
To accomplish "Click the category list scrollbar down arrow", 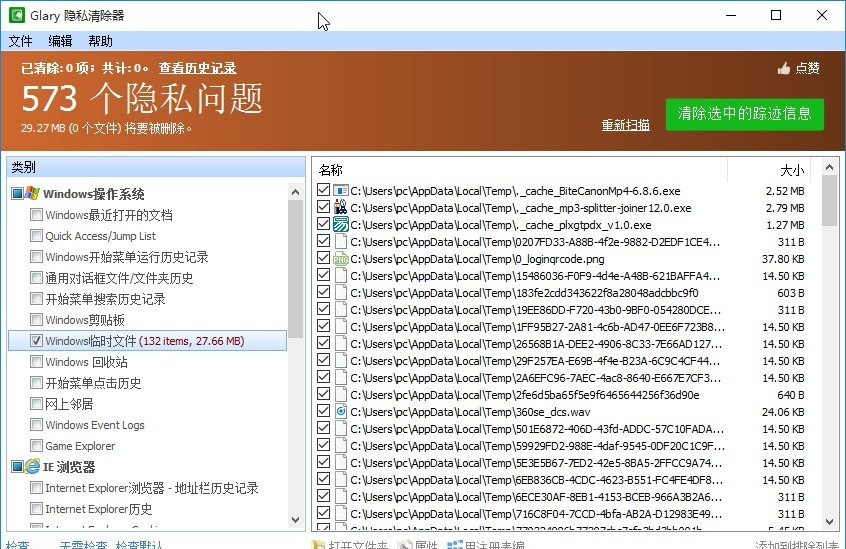I will 296,519.
